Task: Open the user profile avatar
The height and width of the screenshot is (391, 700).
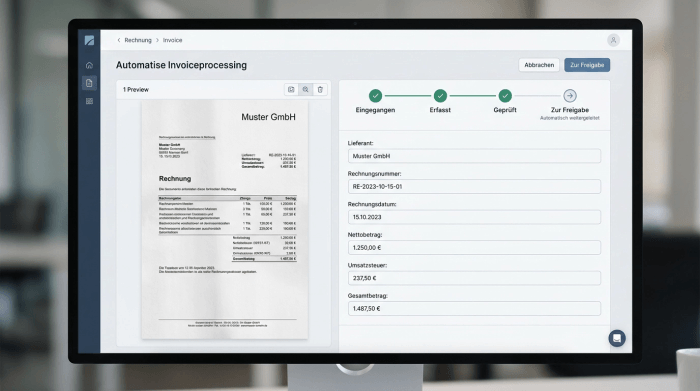Action: click(x=613, y=40)
